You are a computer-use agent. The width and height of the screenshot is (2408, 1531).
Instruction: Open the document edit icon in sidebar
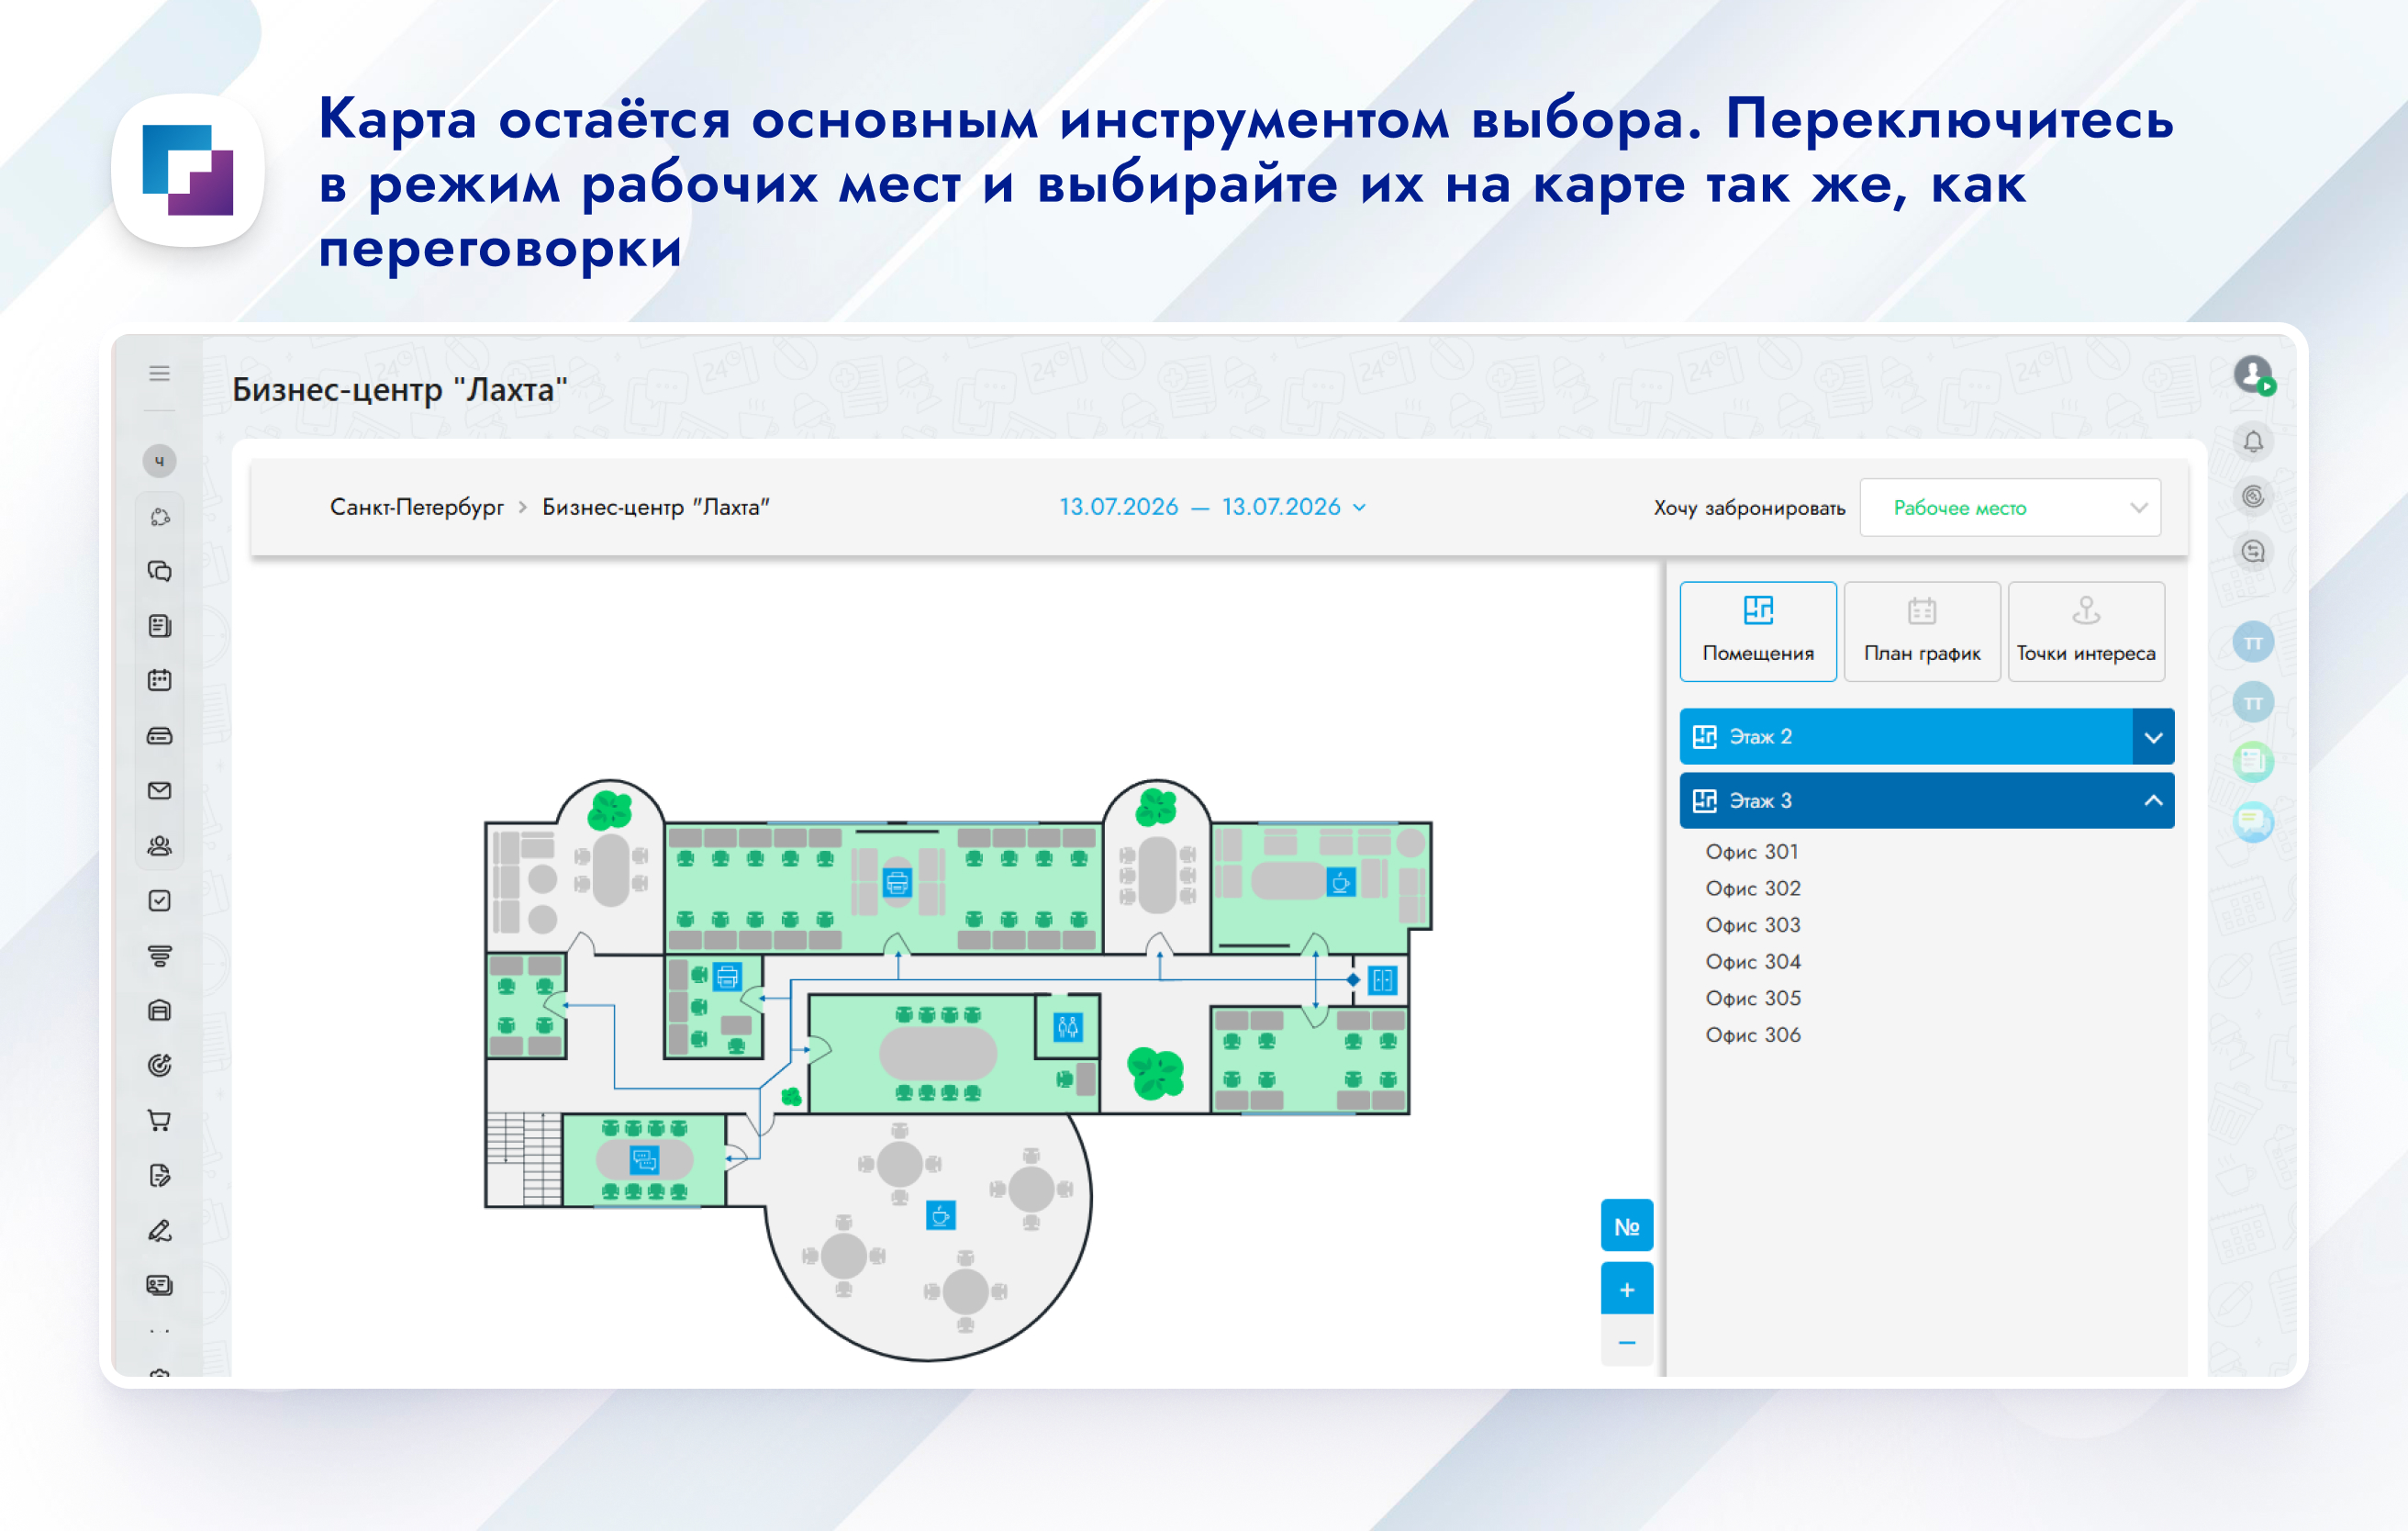click(159, 1175)
